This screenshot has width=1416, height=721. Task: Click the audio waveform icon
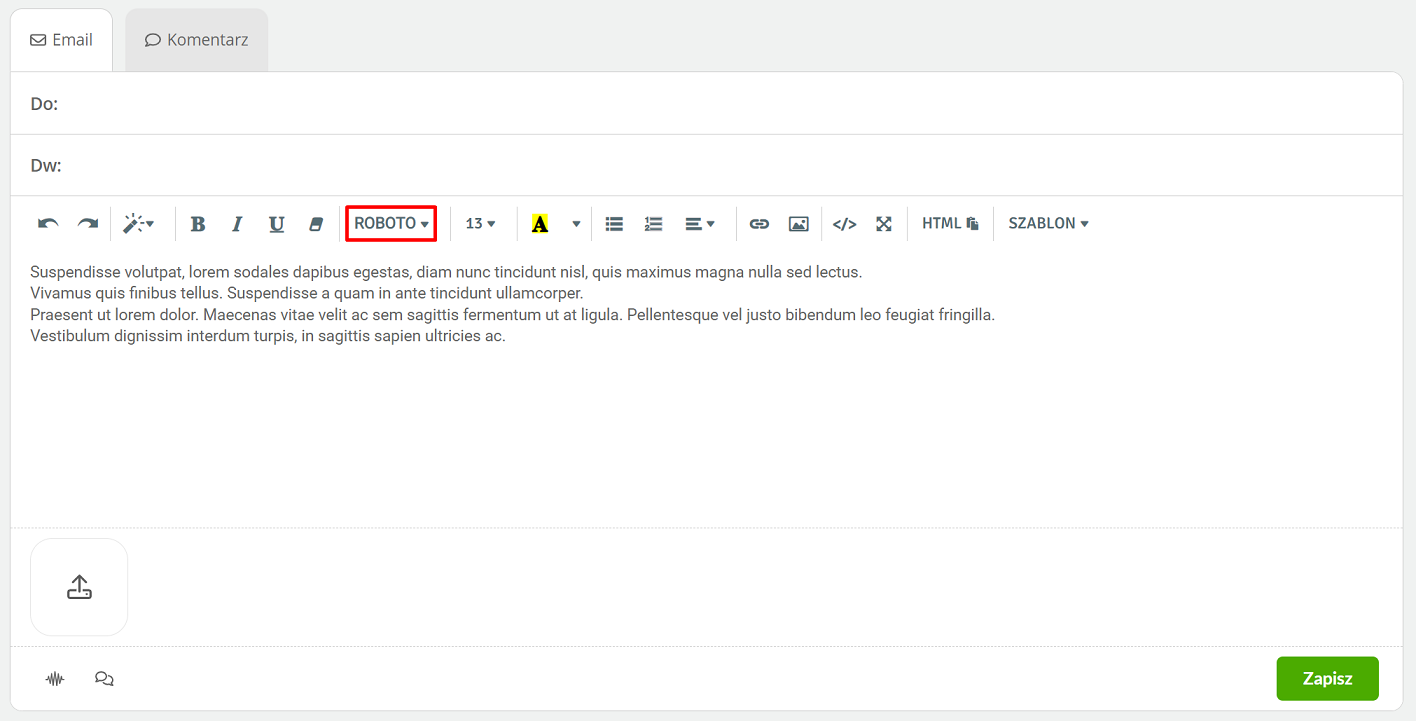(x=55, y=679)
